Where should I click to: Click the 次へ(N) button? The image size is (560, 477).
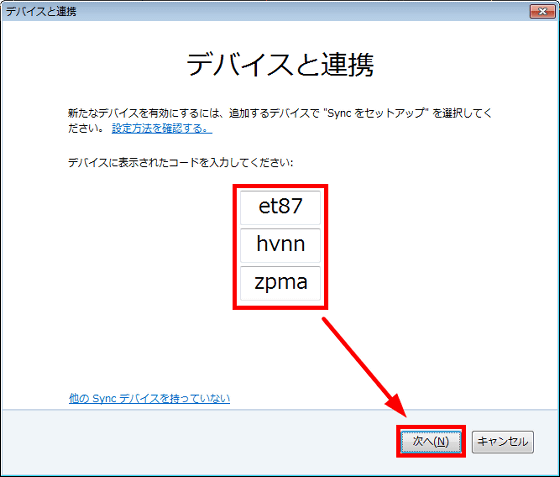(x=431, y=442)
